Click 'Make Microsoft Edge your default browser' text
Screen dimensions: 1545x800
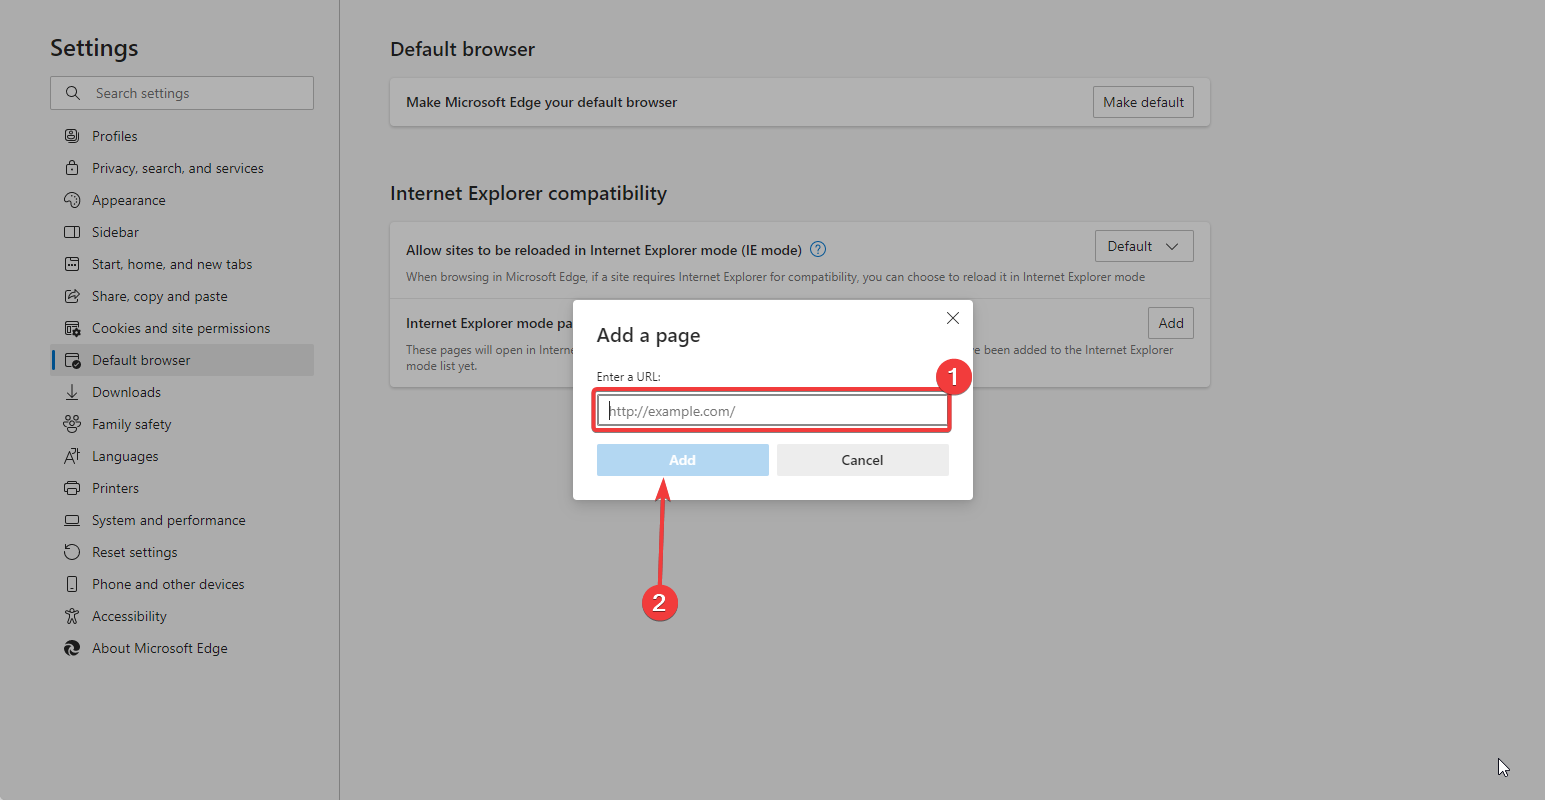(x=541, y=102)
